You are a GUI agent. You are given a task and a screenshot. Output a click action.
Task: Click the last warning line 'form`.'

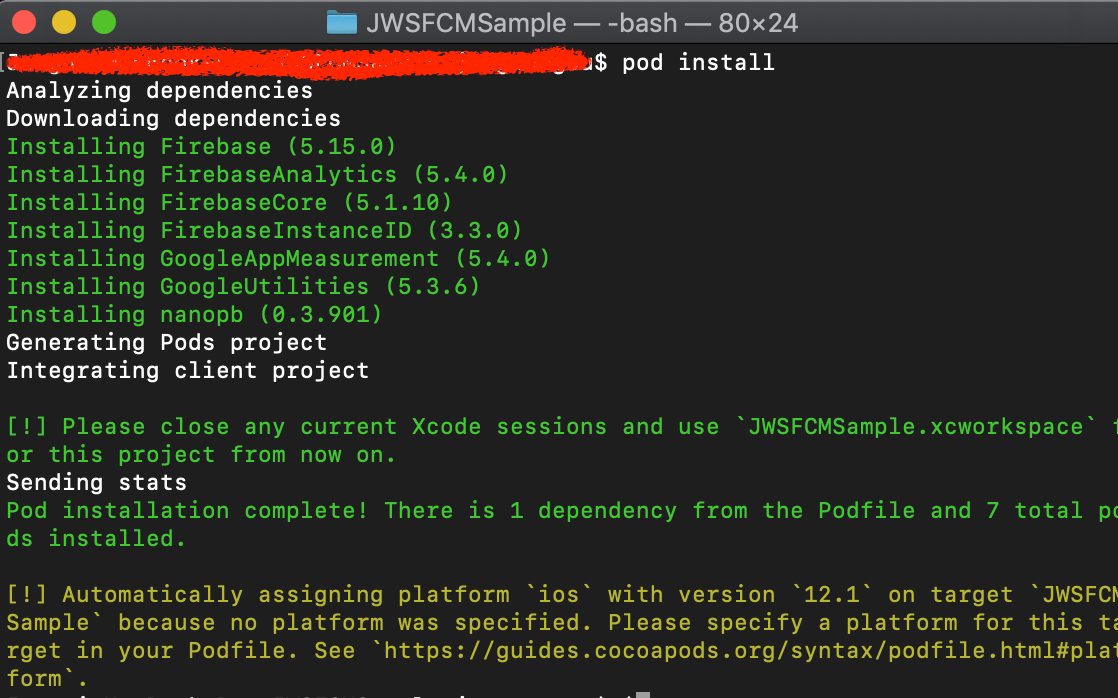(x=47, y=678)
